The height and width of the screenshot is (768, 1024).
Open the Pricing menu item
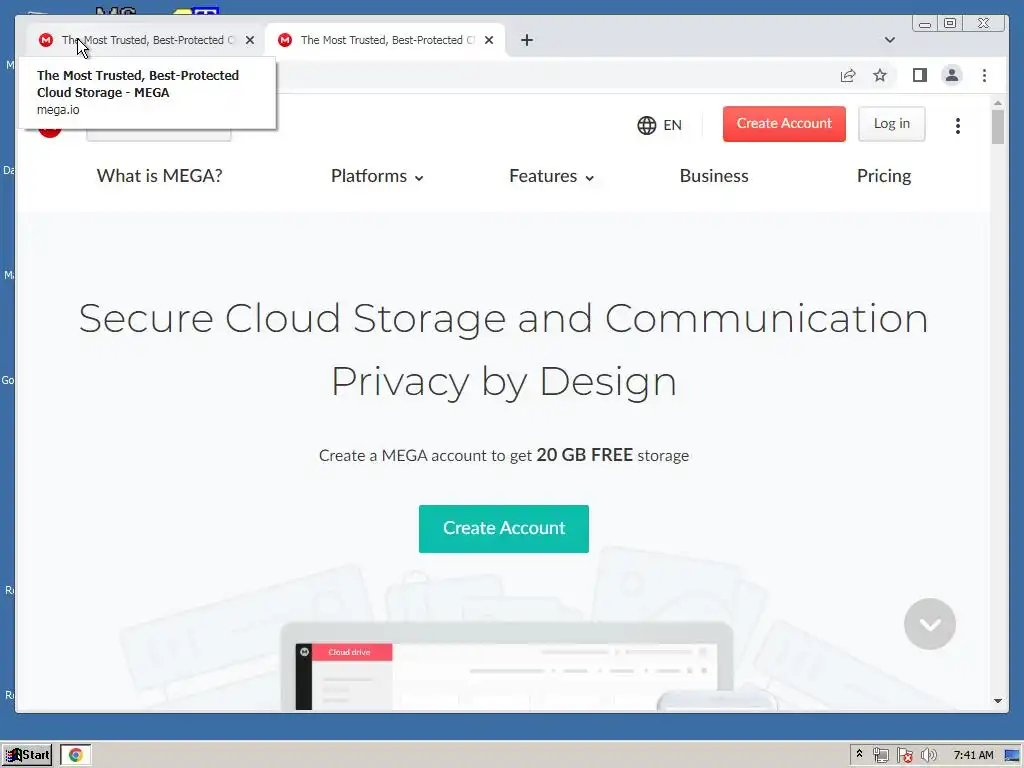pos(884,176)
